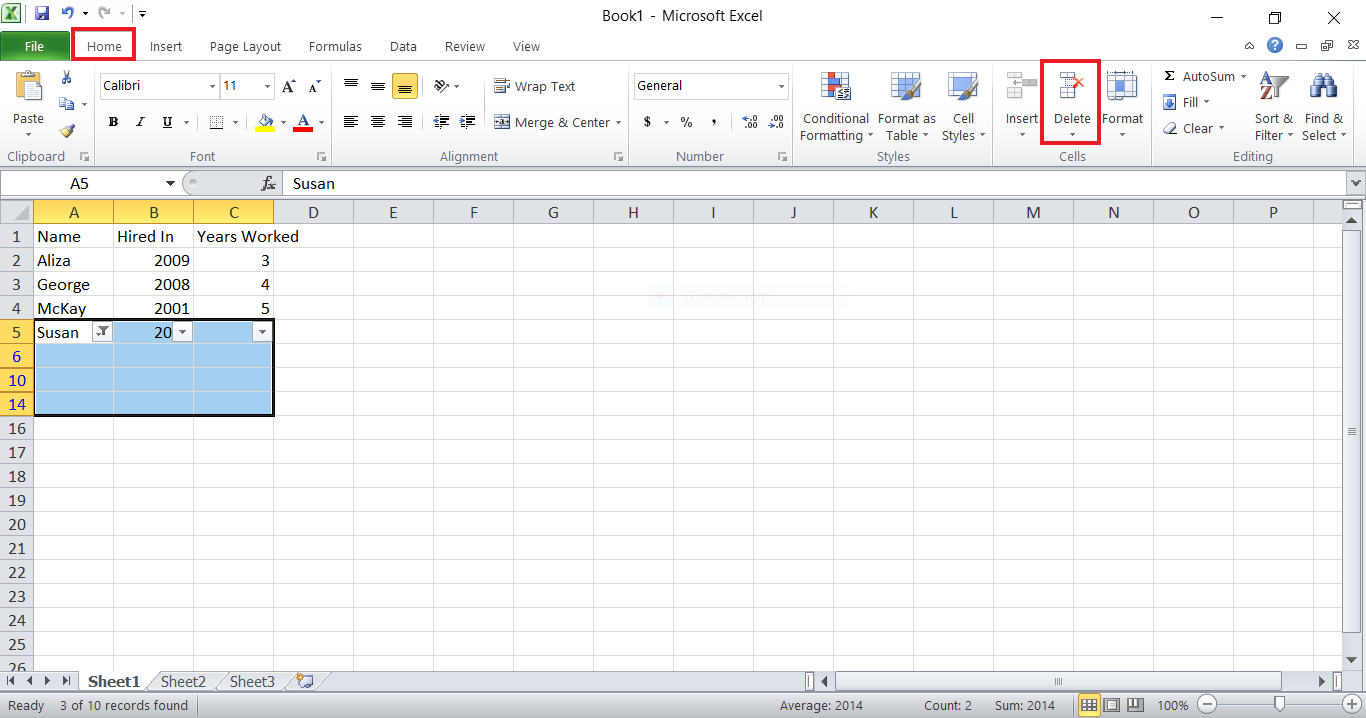The image size is (1366, 718).
Task: Select the Format Painter brush icon
Action: 66,130
